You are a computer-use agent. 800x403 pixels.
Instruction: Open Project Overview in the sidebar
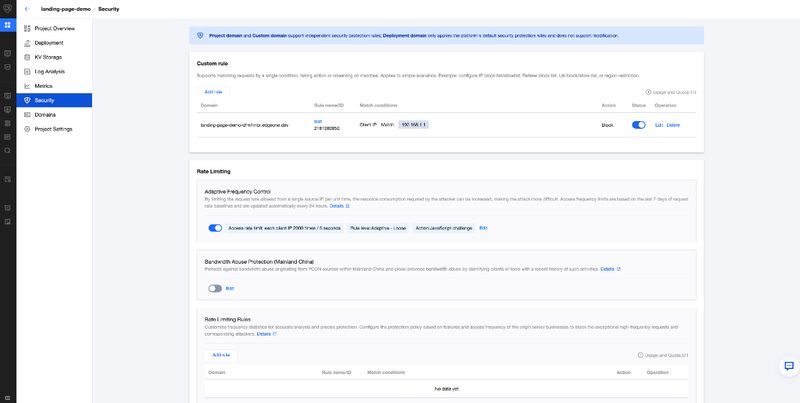tap(55, 29)
